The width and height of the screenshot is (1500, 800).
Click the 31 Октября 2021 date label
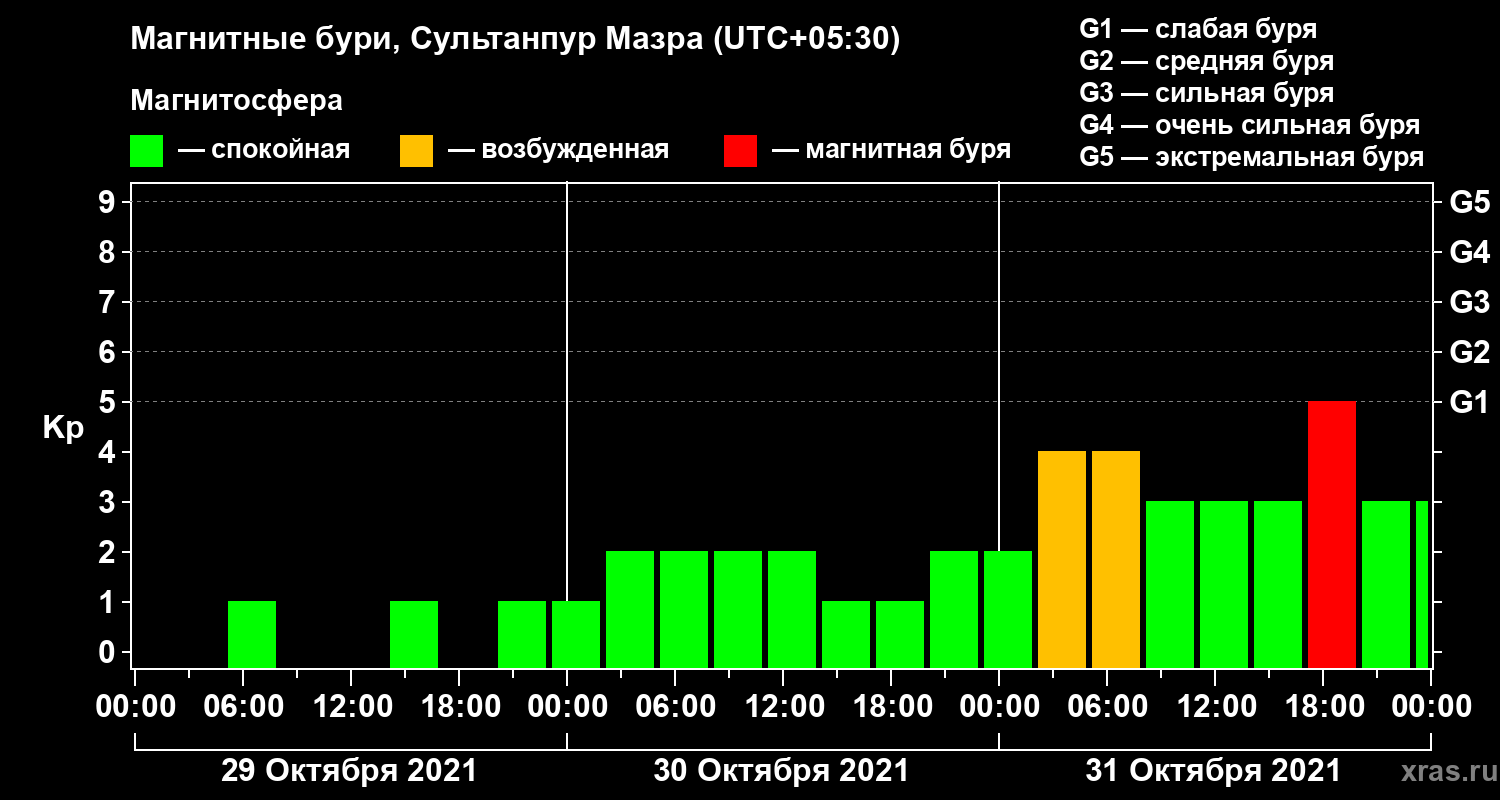click(1213, 771)
